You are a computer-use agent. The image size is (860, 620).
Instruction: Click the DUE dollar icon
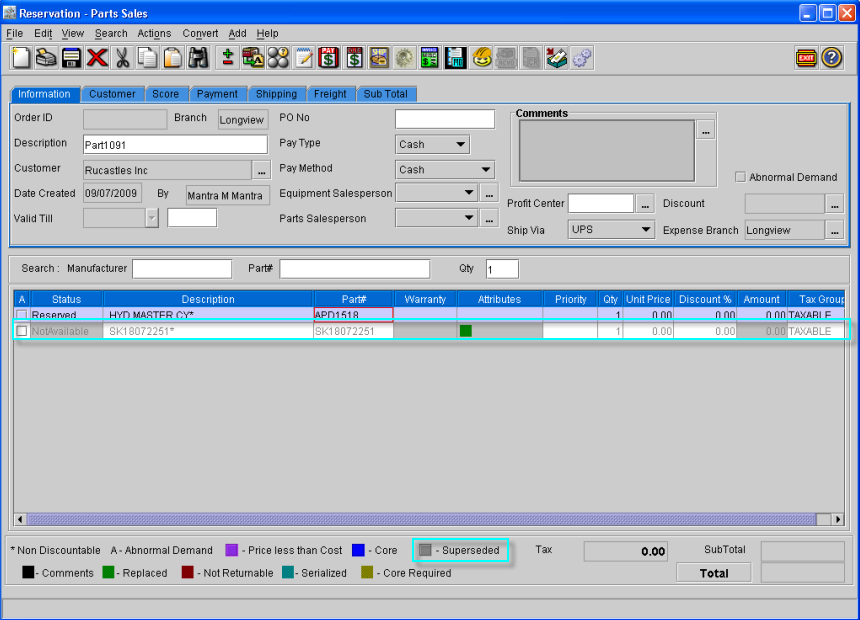[x=354, y=58]
